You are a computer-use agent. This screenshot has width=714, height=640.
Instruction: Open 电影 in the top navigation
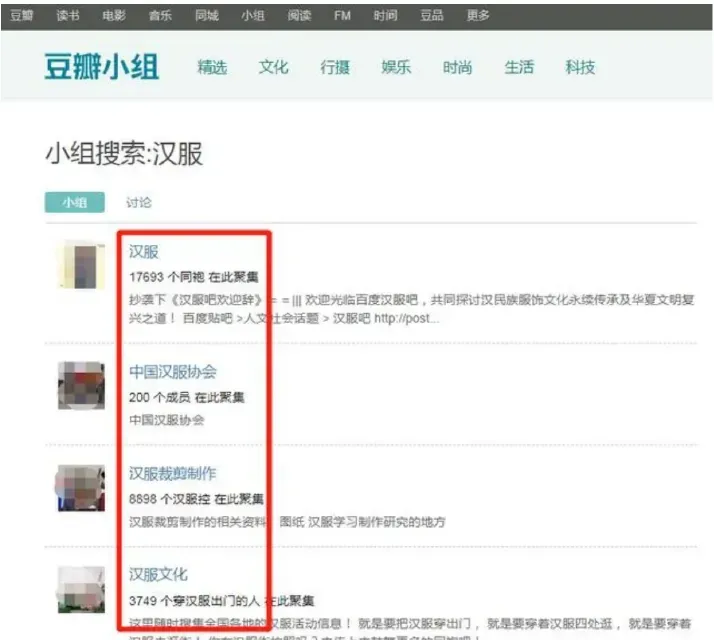(x=114, y=16)
